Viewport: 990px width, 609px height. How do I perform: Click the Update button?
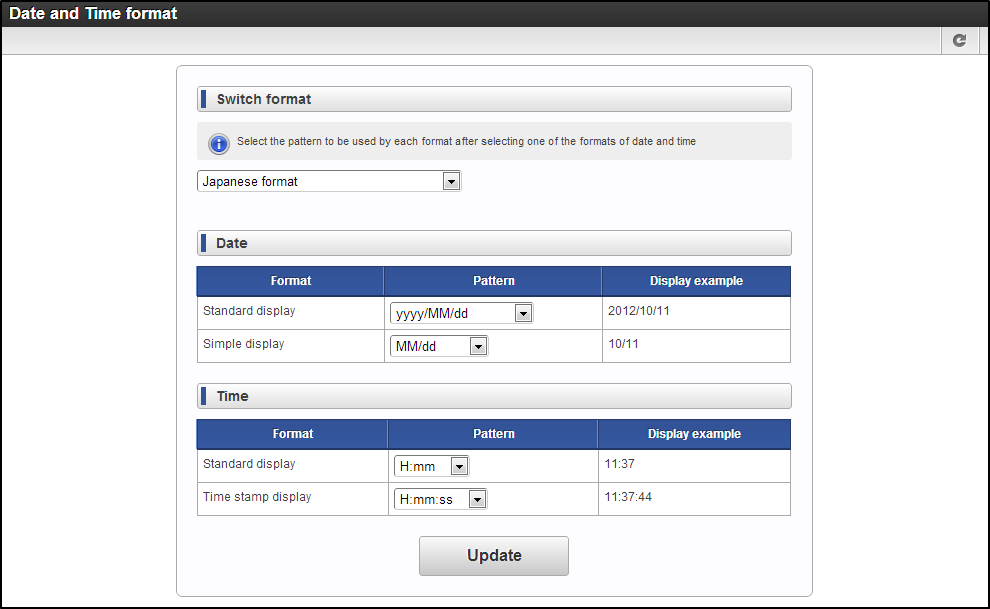pos(494,556)
